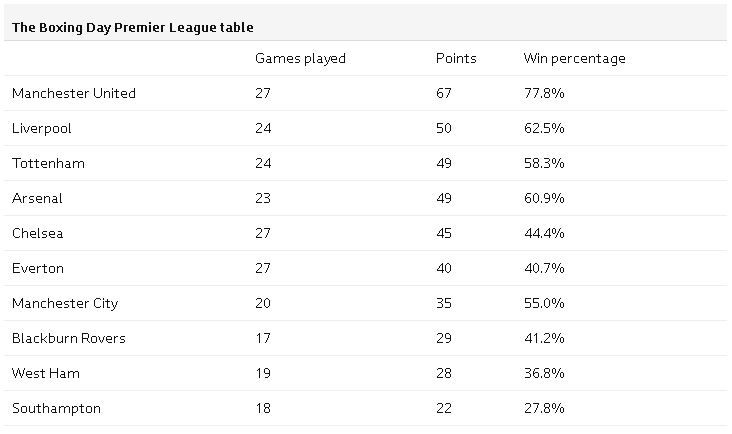
Task: Select the Points column header
Action: [456, 58]
